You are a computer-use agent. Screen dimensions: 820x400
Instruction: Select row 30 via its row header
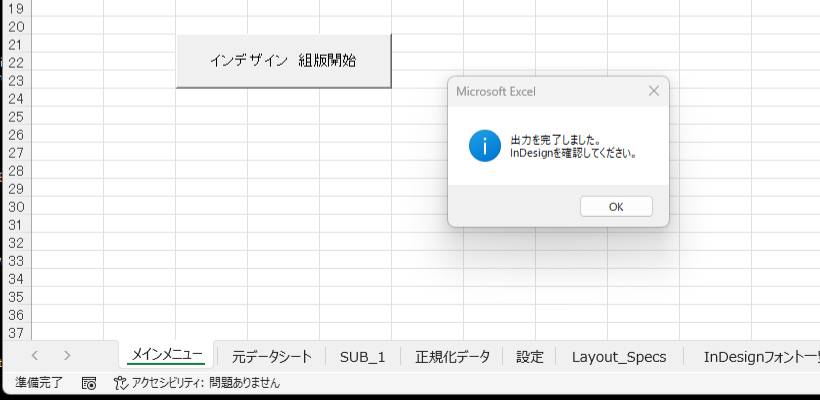point(15,207)
